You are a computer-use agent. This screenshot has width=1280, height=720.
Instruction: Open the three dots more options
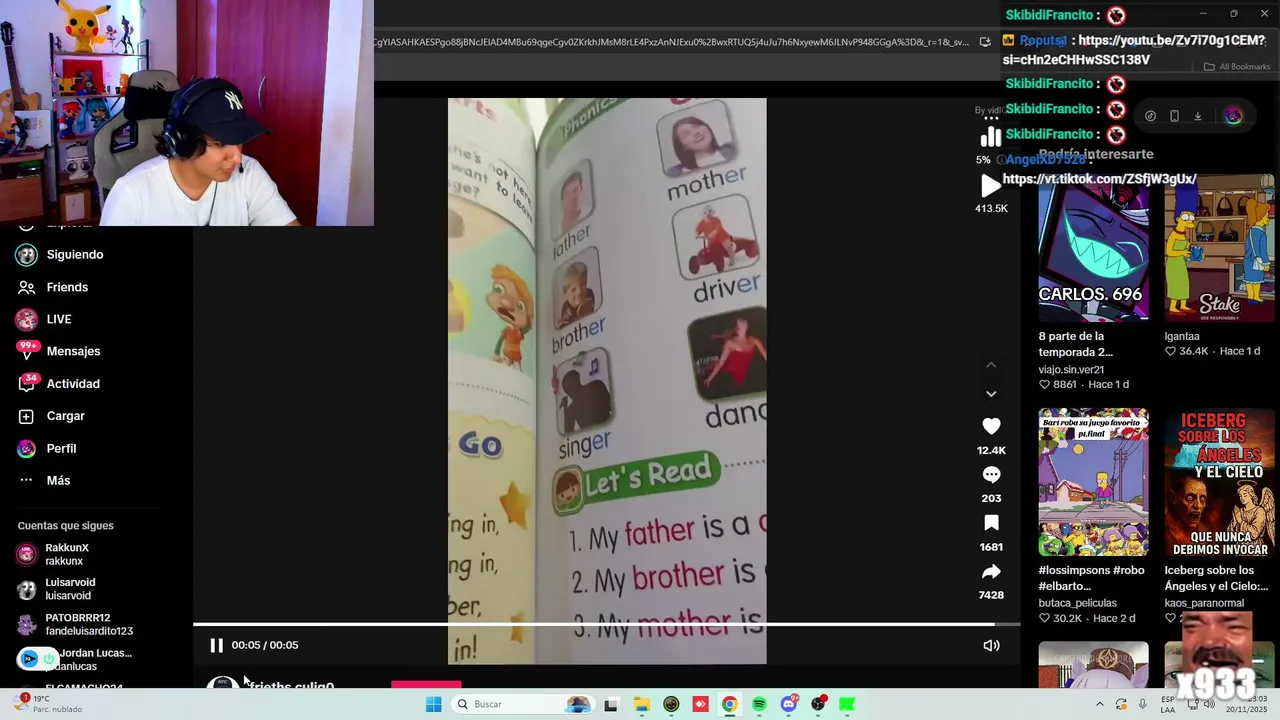click(x=991, y=118)
